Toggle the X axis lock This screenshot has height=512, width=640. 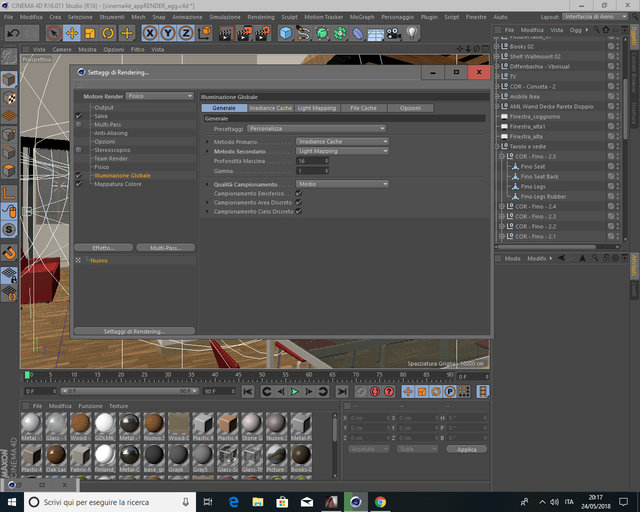coord(150,33)
